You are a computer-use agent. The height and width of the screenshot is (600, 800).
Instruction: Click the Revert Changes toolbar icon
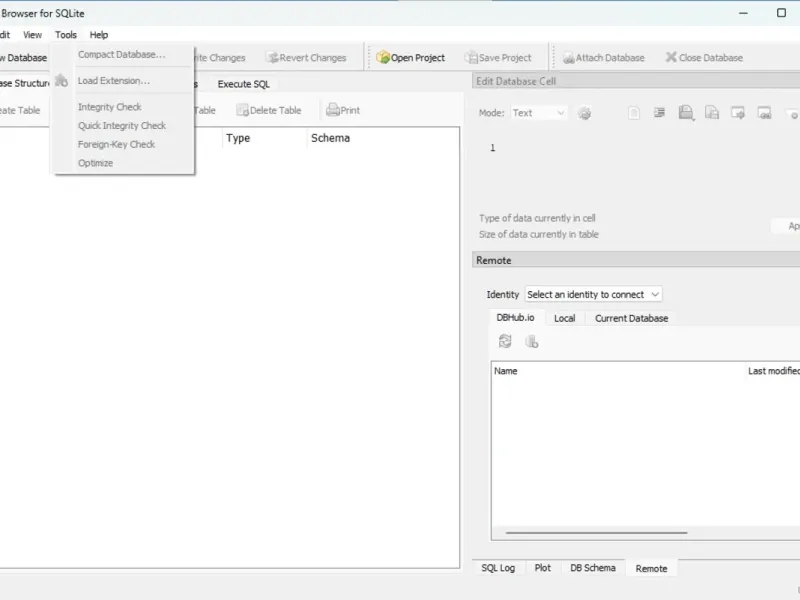pyautogui.click(x=273, y=58)
